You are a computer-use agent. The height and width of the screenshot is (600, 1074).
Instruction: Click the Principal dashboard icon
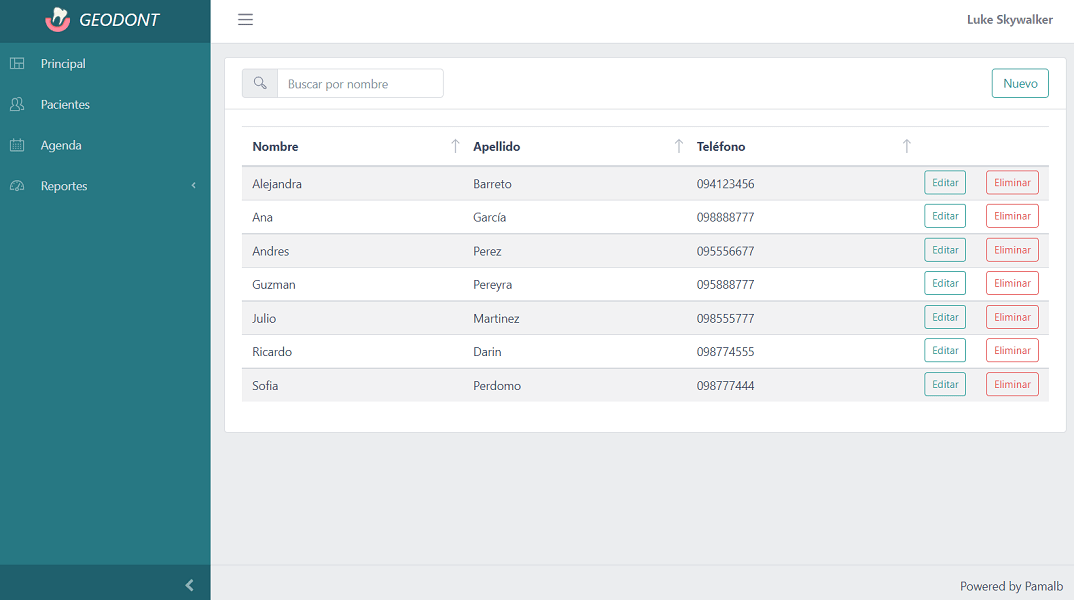(x=17, y=64)
